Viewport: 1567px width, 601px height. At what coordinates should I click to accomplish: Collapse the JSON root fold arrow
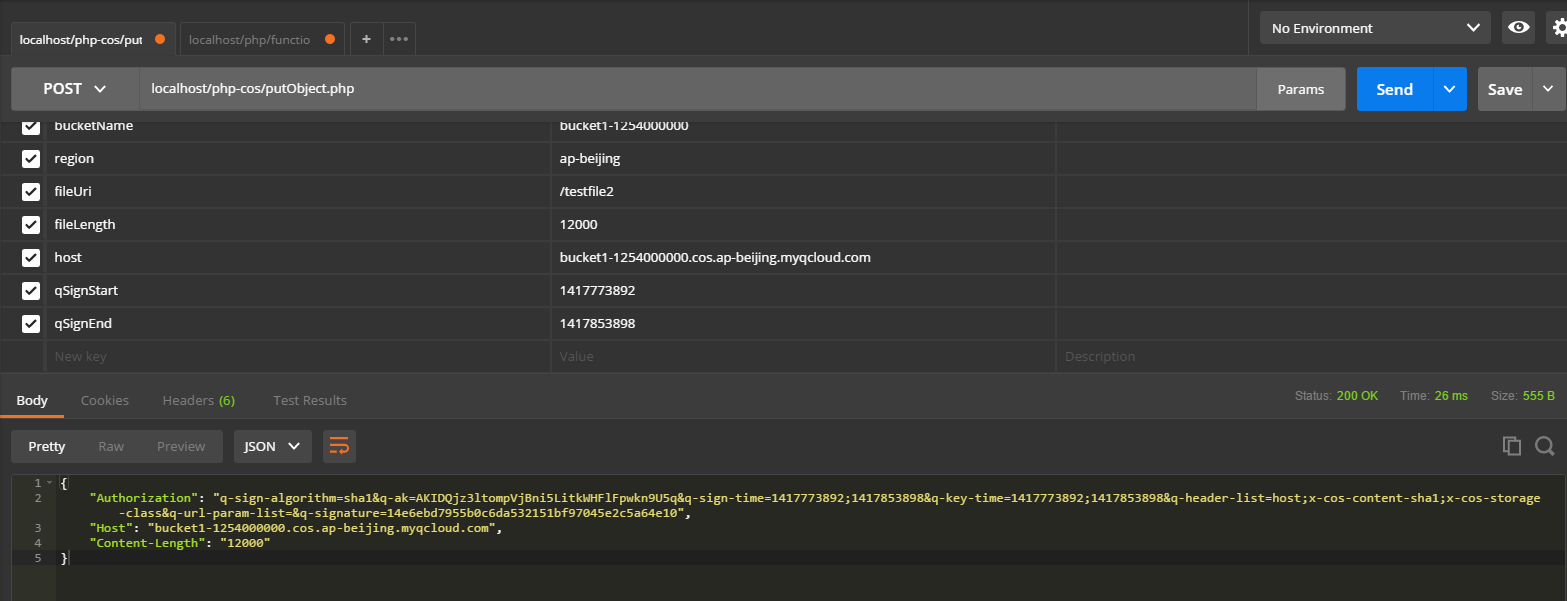[x=50, y=483]
